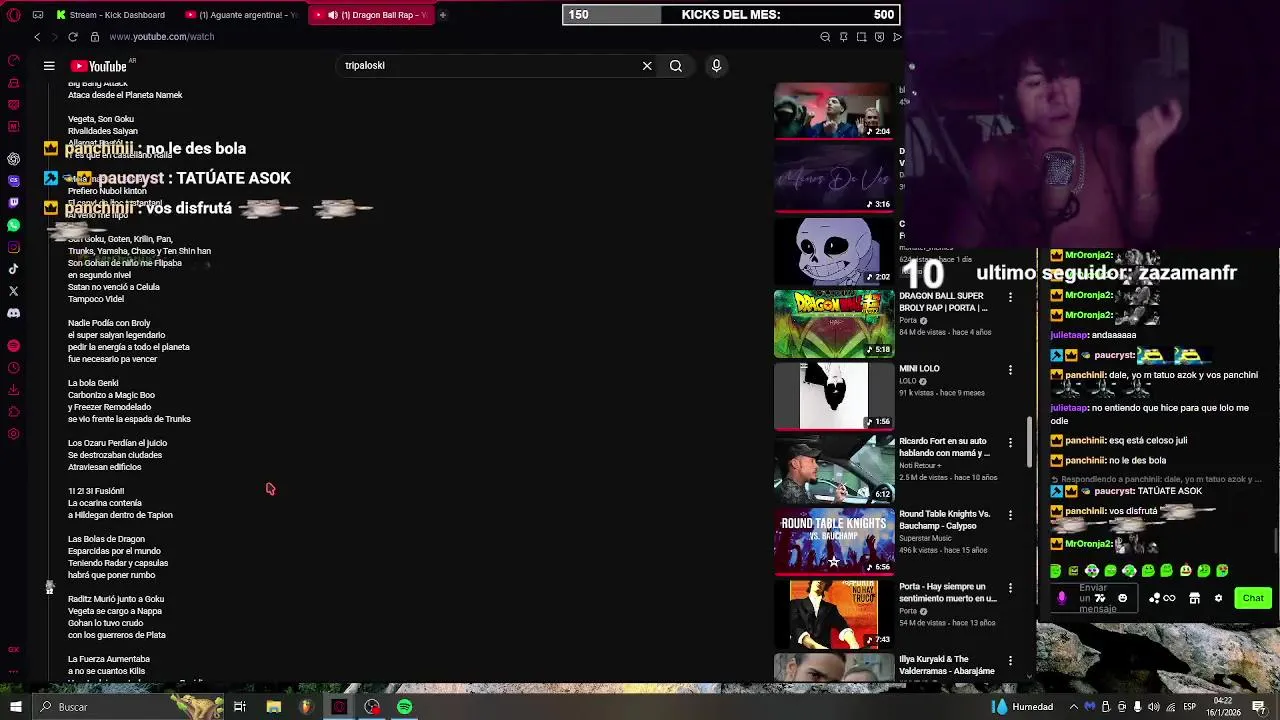The width and height of the screenshot is (1280, 720).
Task: Open Noti Retour + channel link
Action: click(920, 465)
